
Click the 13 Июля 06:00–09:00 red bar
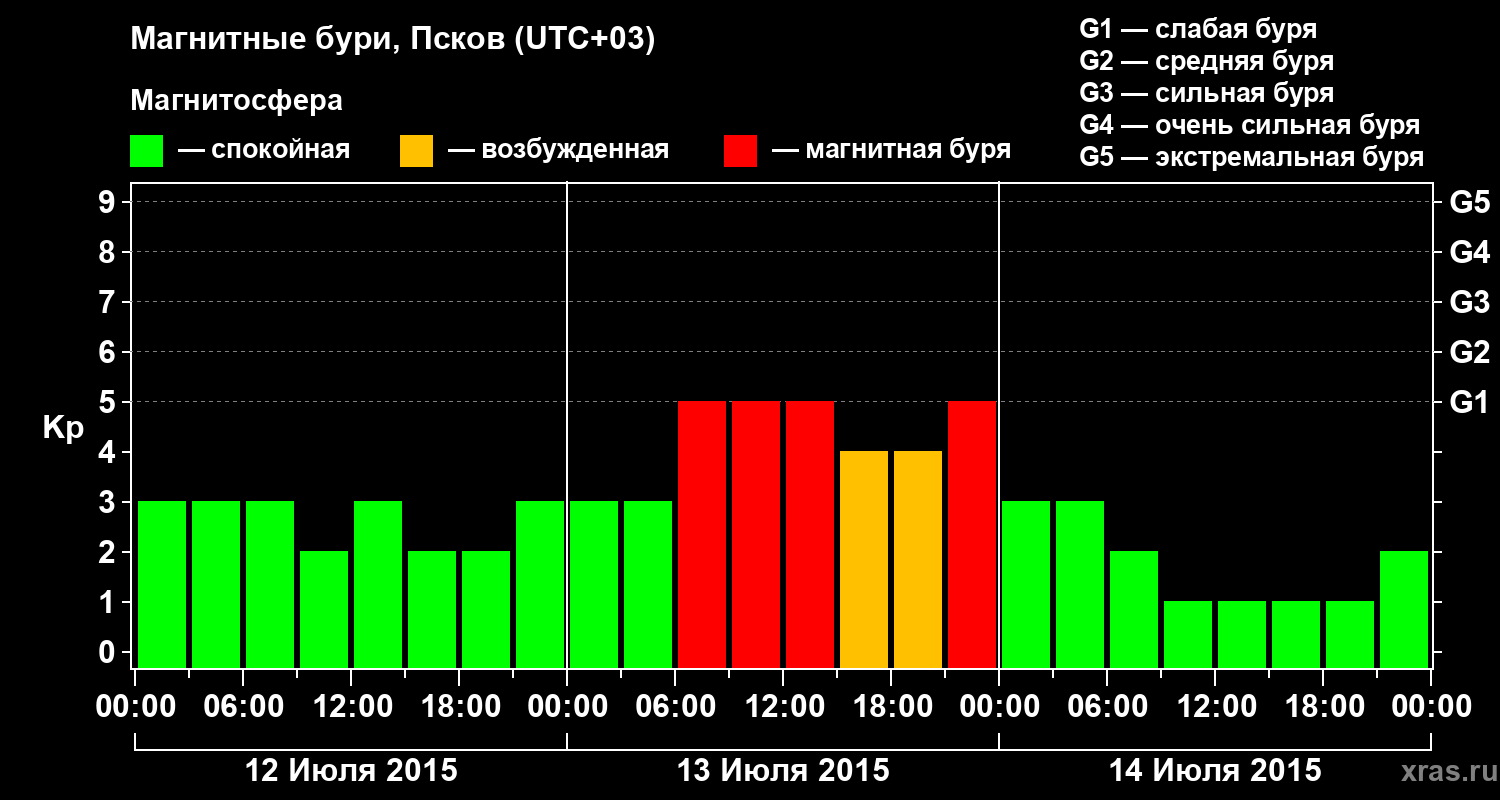[702, 534]
